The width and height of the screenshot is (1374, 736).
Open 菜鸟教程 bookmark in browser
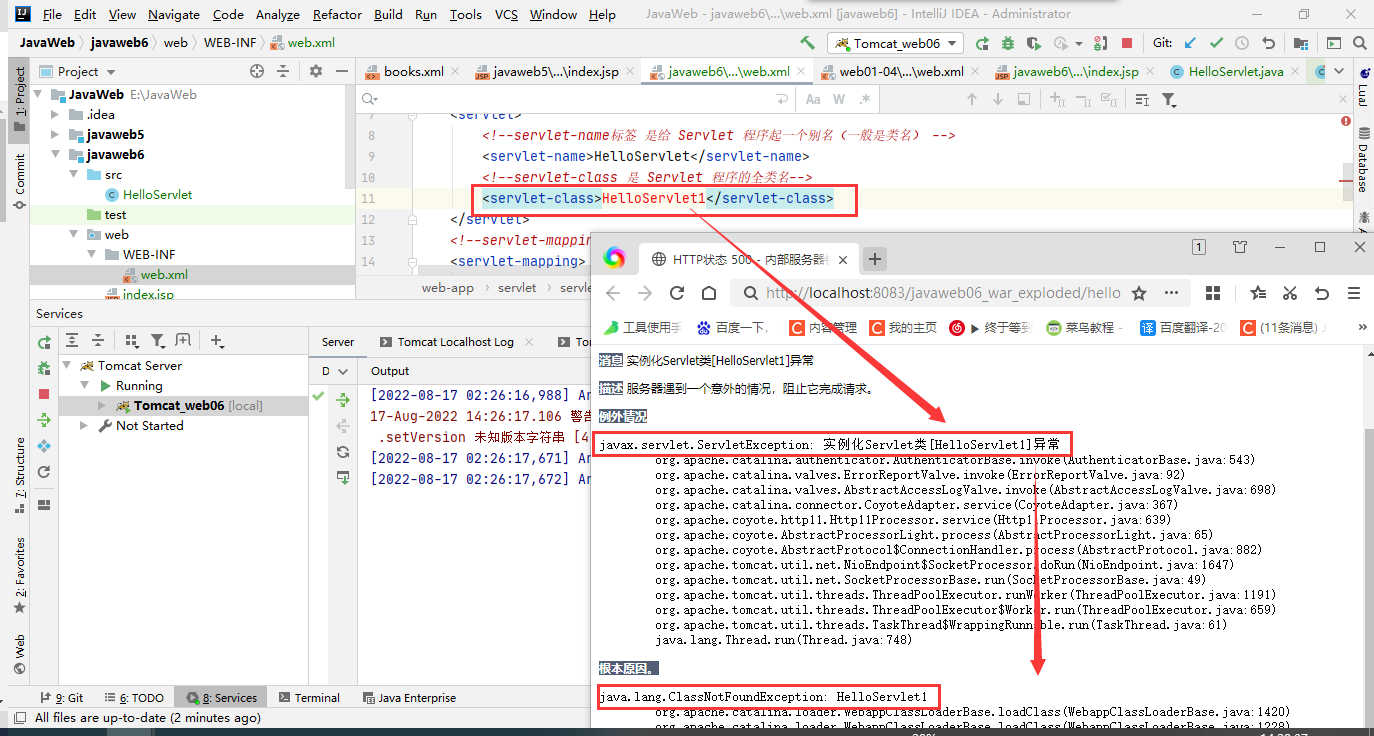[x=1084, y=328]
